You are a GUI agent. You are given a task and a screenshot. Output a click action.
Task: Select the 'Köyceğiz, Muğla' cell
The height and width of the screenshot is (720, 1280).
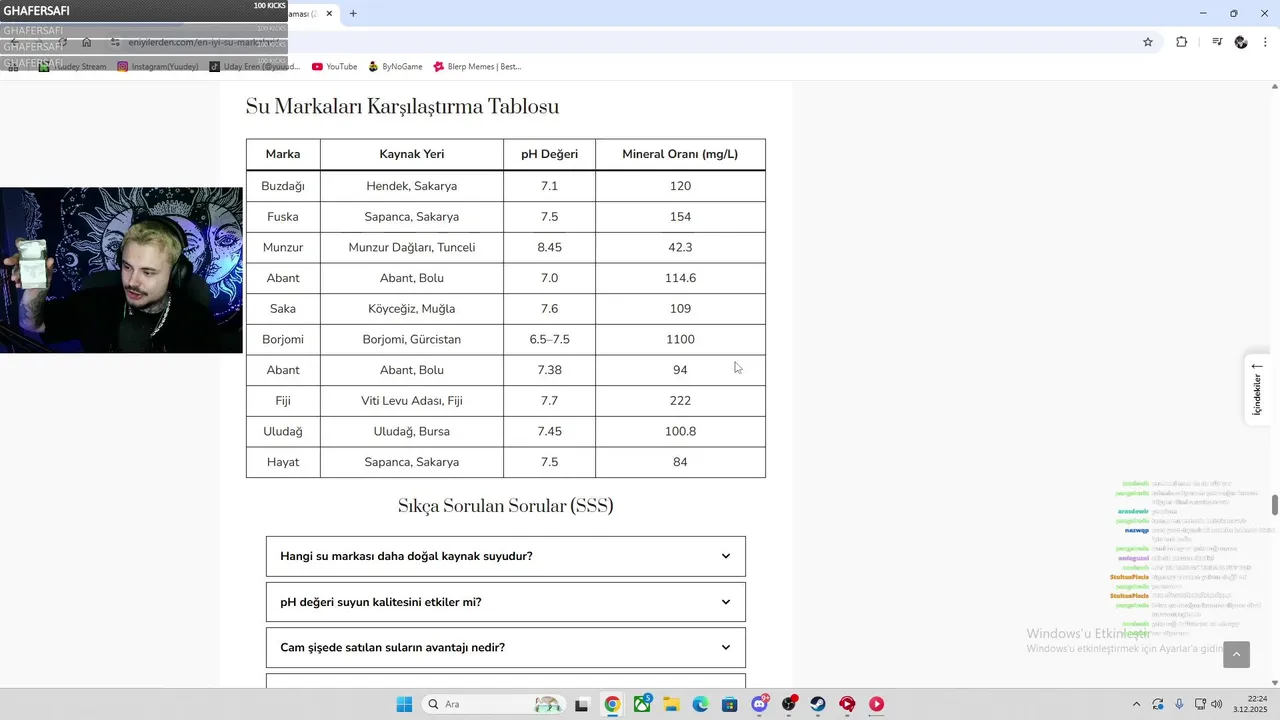pos(412,309)
